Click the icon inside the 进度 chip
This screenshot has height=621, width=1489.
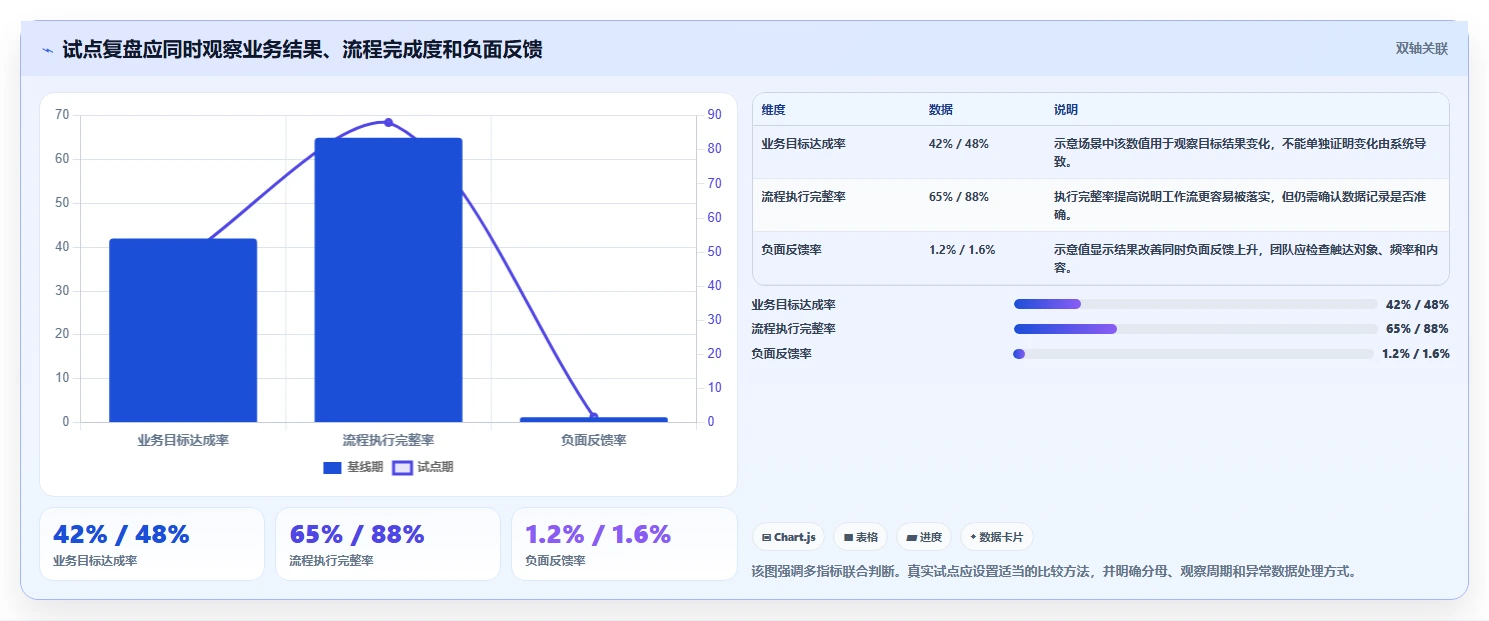coord(911,537)
